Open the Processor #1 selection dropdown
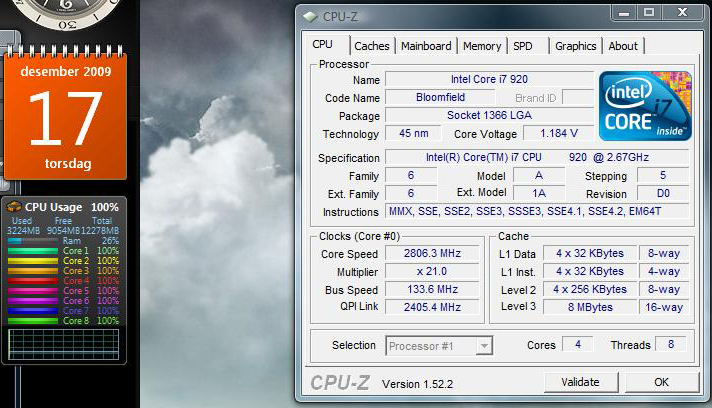The image size is (712, 408). (439, 346)
